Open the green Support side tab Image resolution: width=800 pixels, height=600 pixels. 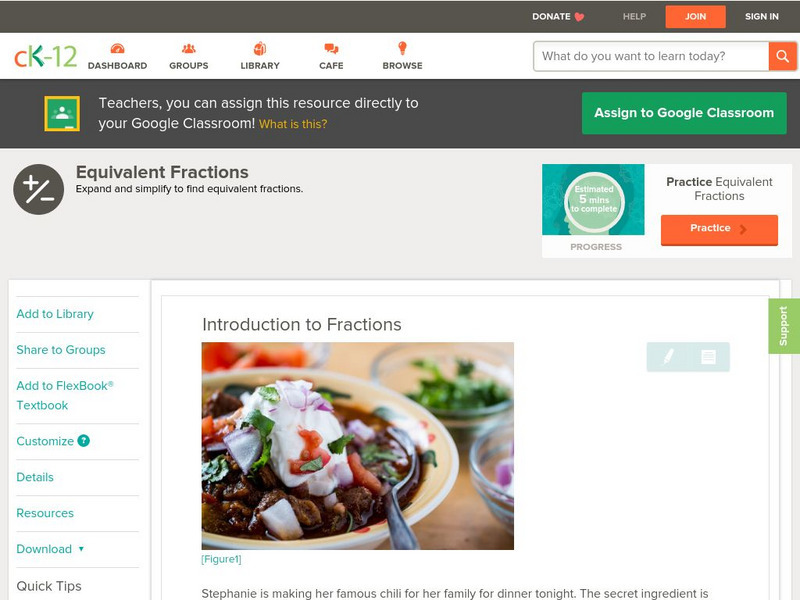784,326
